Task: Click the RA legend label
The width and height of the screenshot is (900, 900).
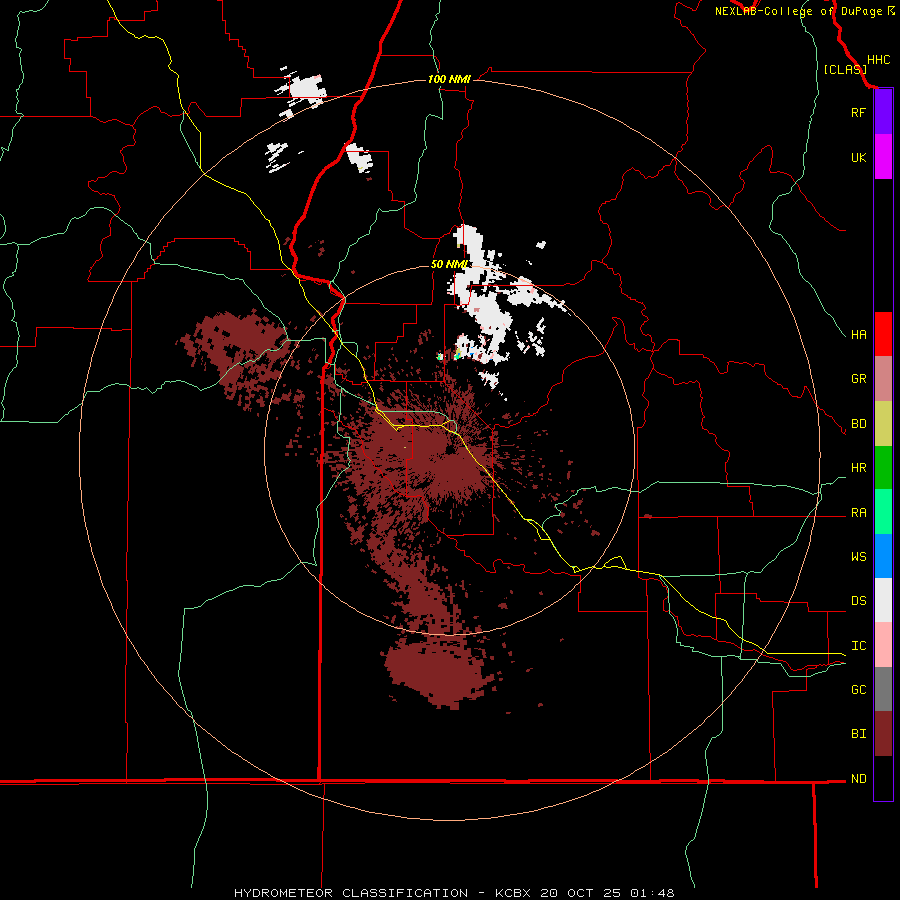Action: 858,513
